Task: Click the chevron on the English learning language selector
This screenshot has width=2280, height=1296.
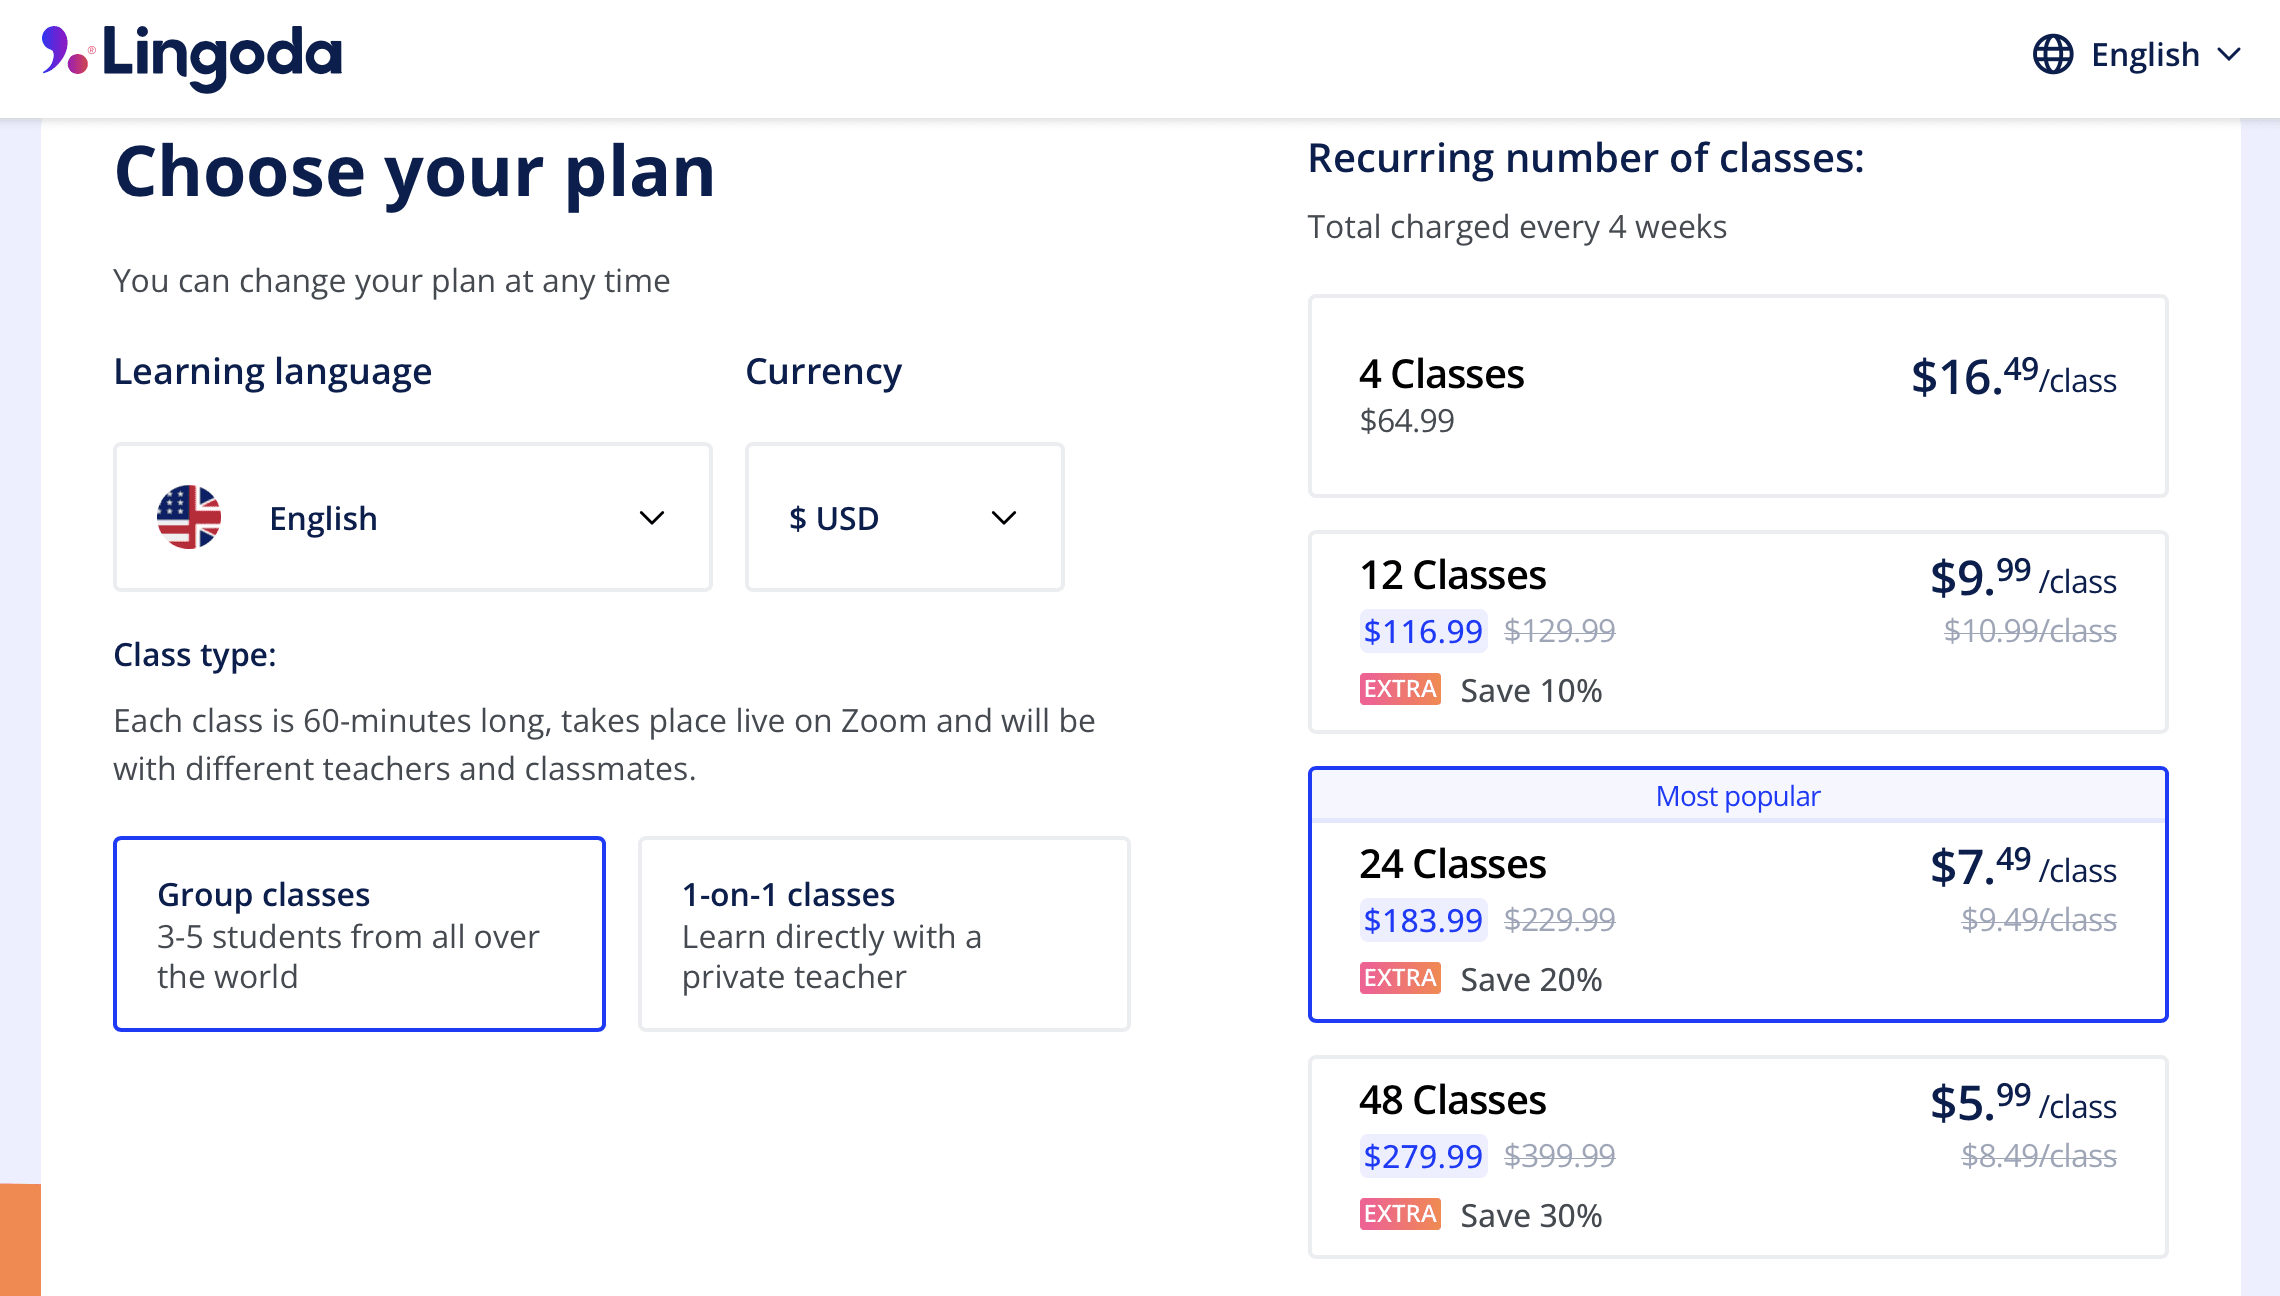Action: pyautogui.click(x=651, y=517)
